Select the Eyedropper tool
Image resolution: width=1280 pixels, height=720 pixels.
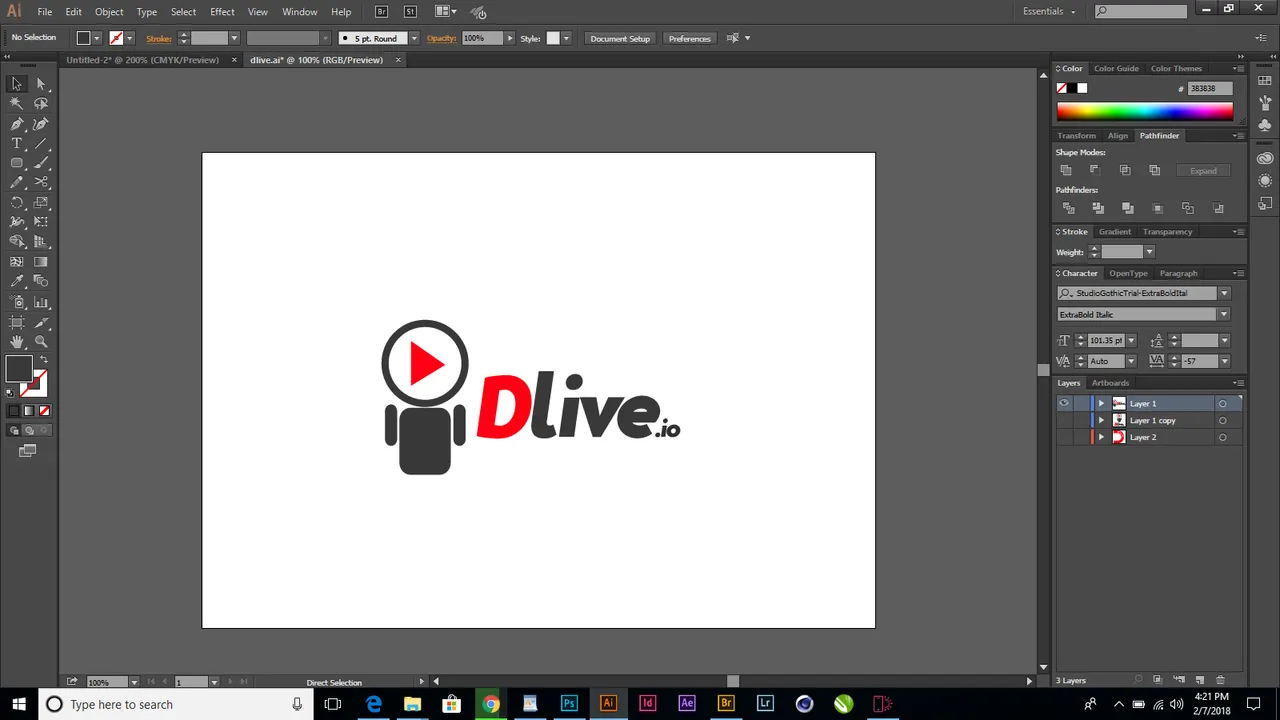(17, 282)
